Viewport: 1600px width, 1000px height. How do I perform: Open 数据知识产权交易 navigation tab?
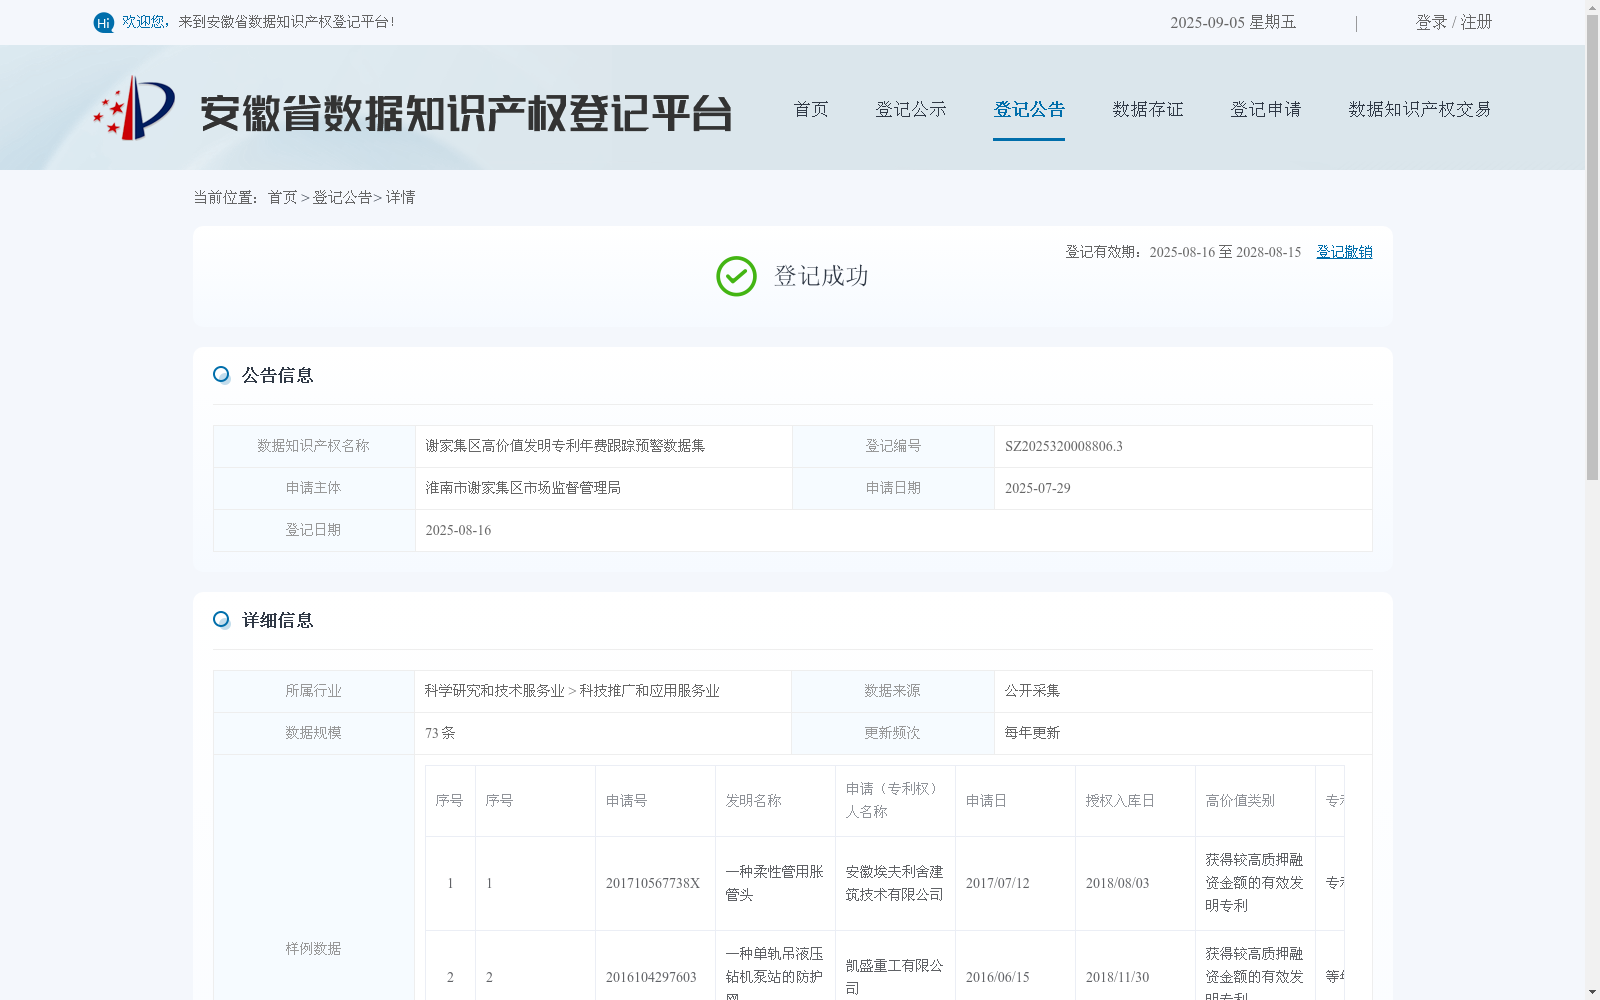1420,109
